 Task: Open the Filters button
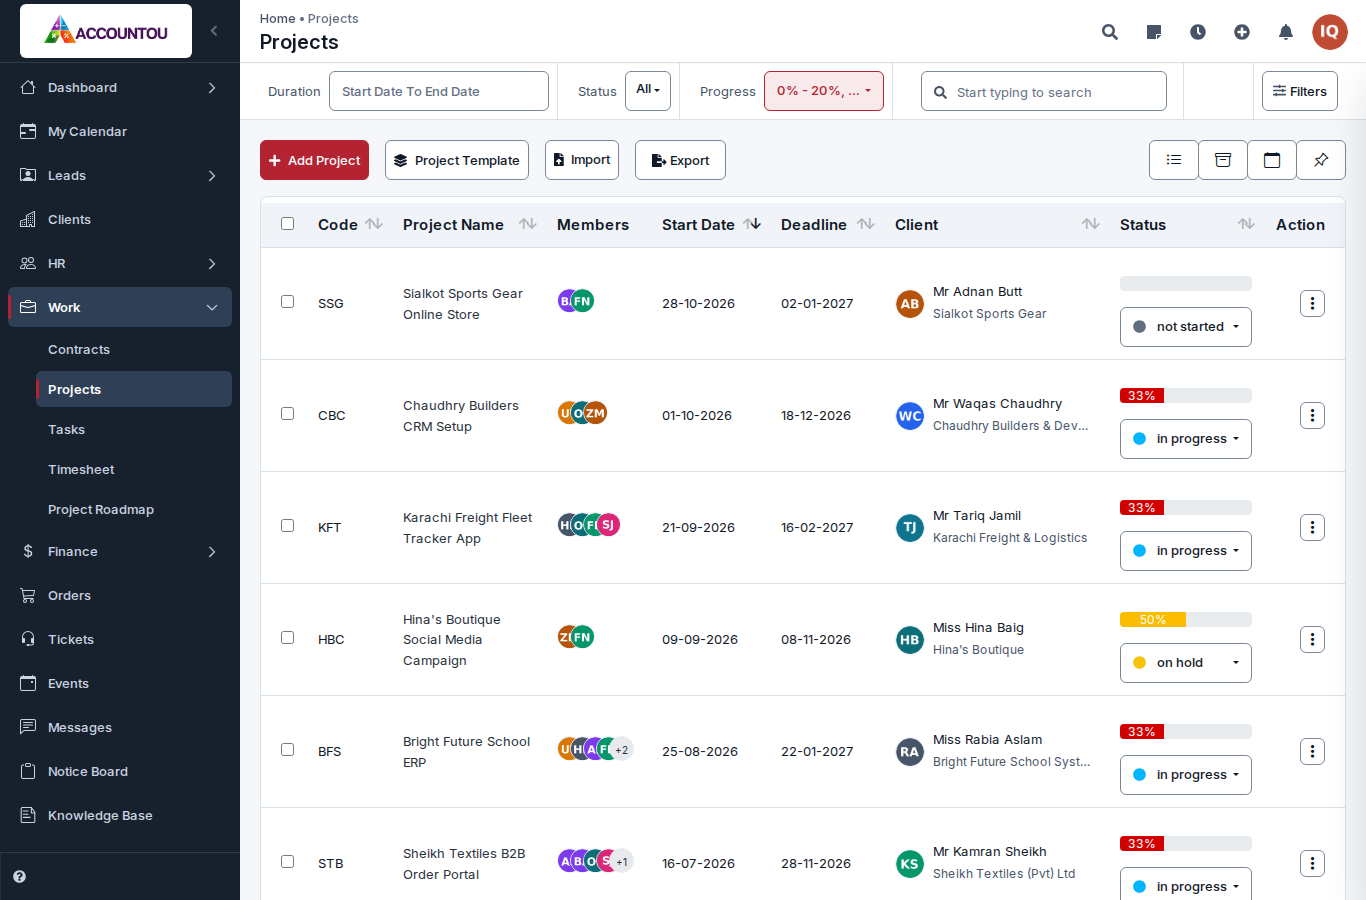[1300, 91]
